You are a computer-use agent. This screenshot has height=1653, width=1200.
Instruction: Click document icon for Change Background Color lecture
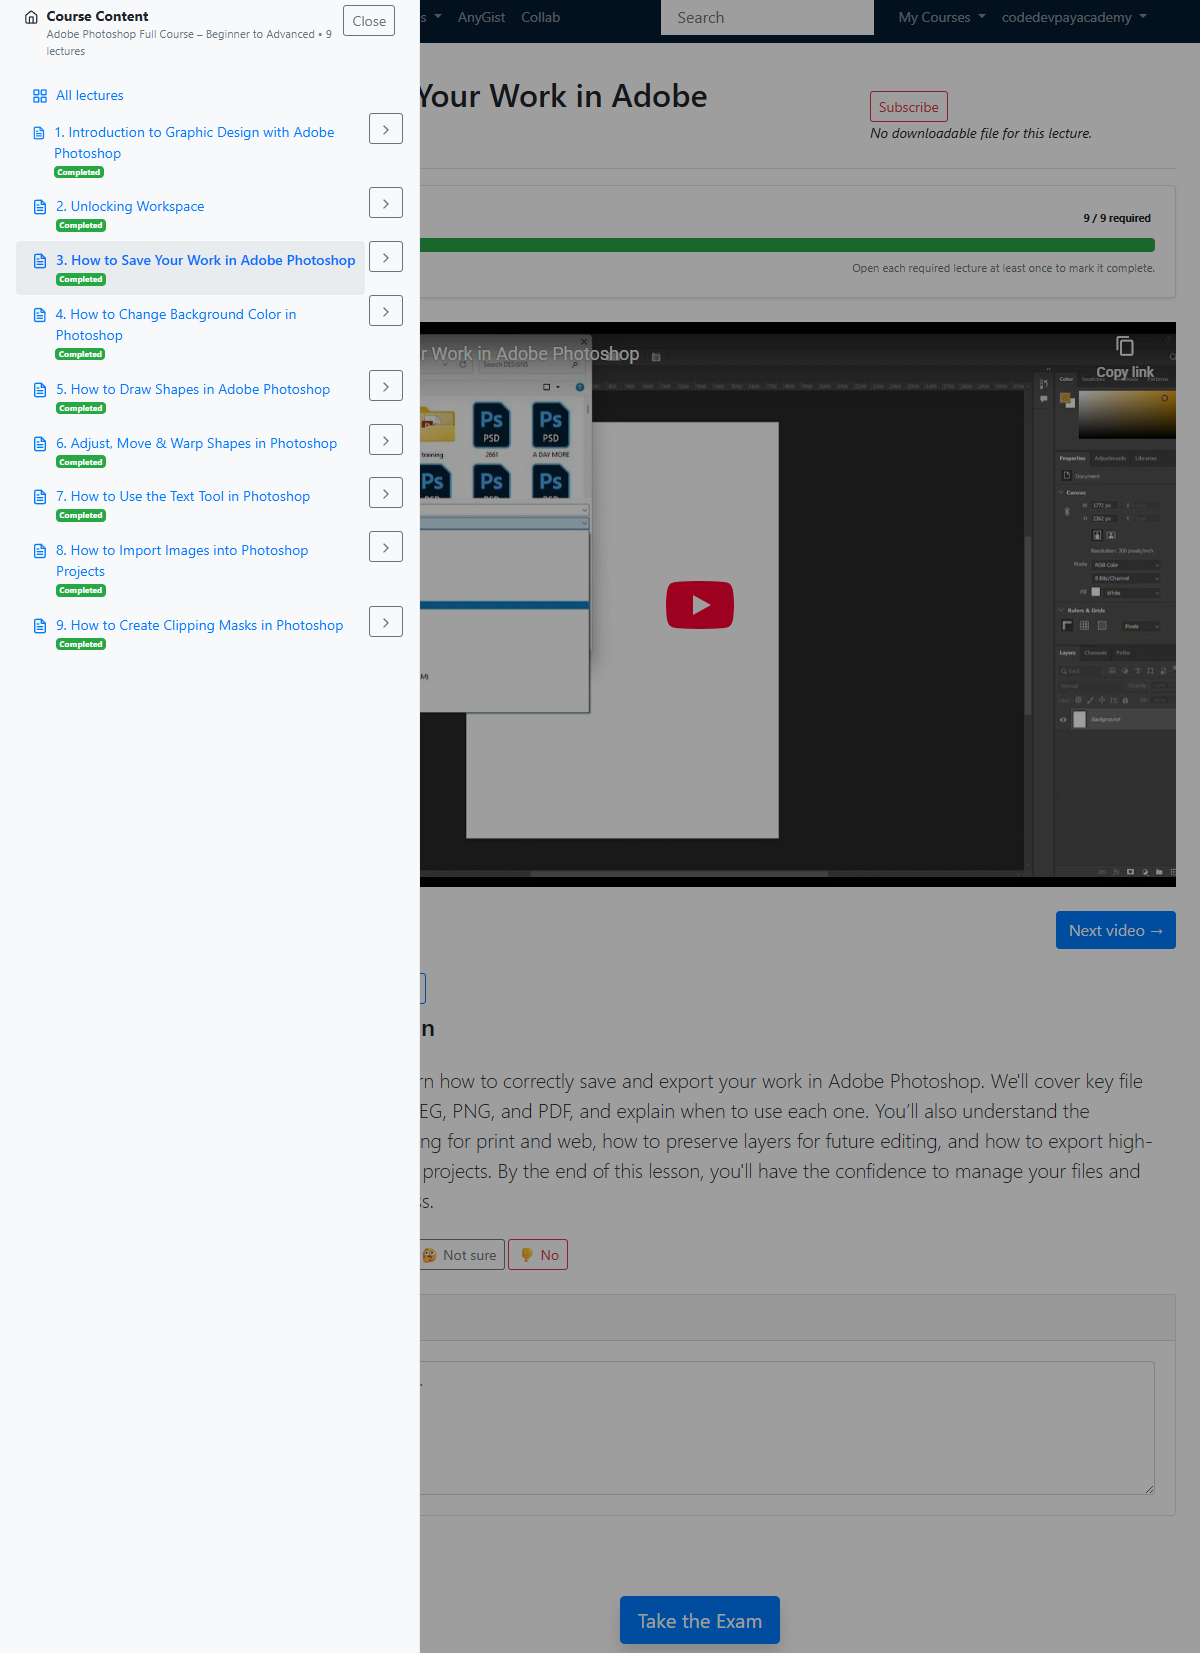[x=40, y=315]
